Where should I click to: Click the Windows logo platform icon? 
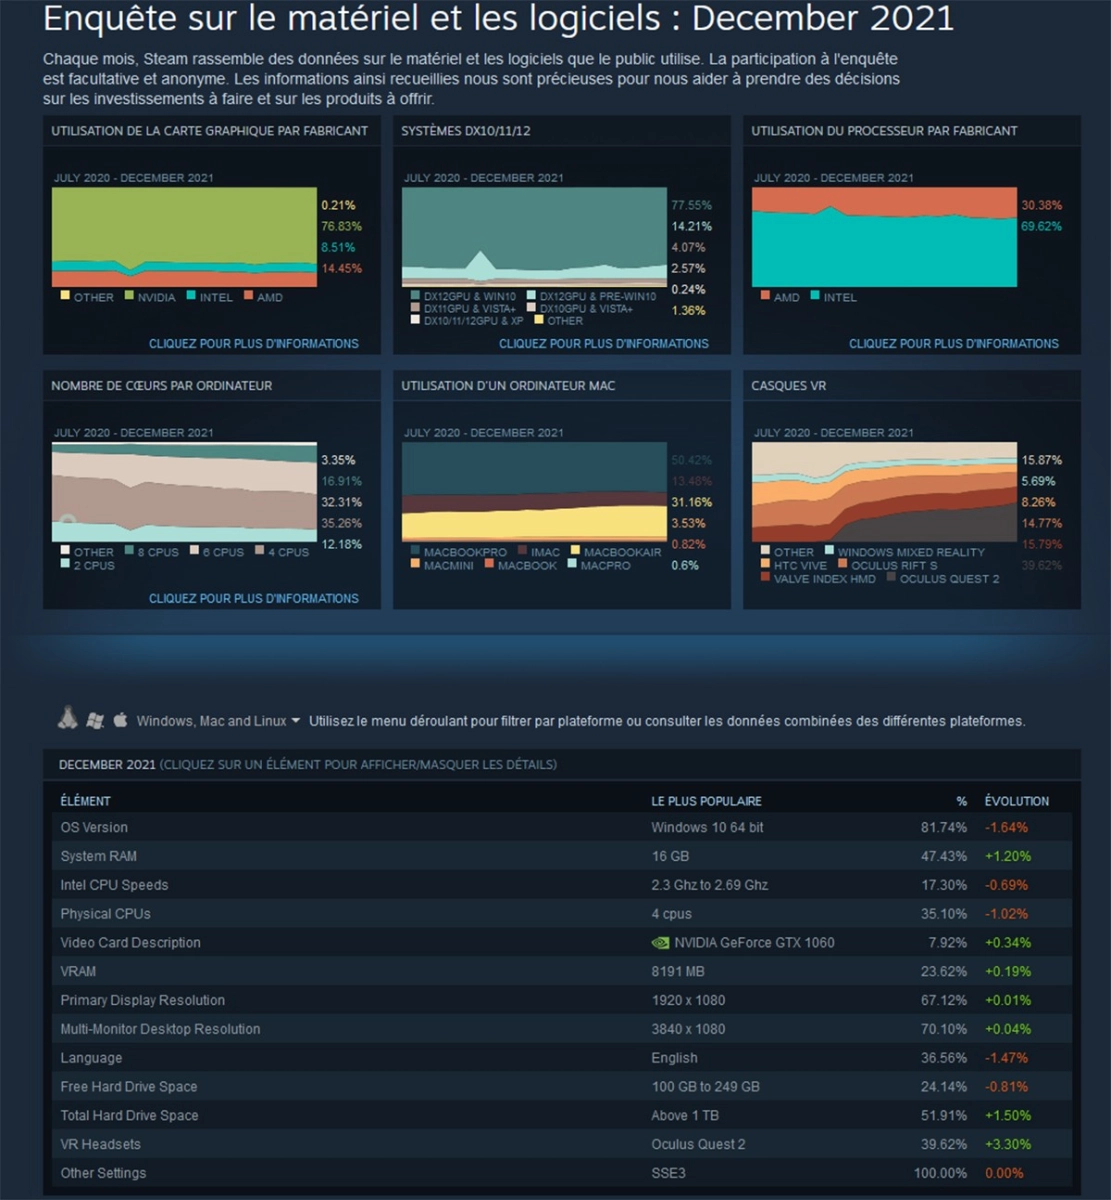click(x=96, y=720)
